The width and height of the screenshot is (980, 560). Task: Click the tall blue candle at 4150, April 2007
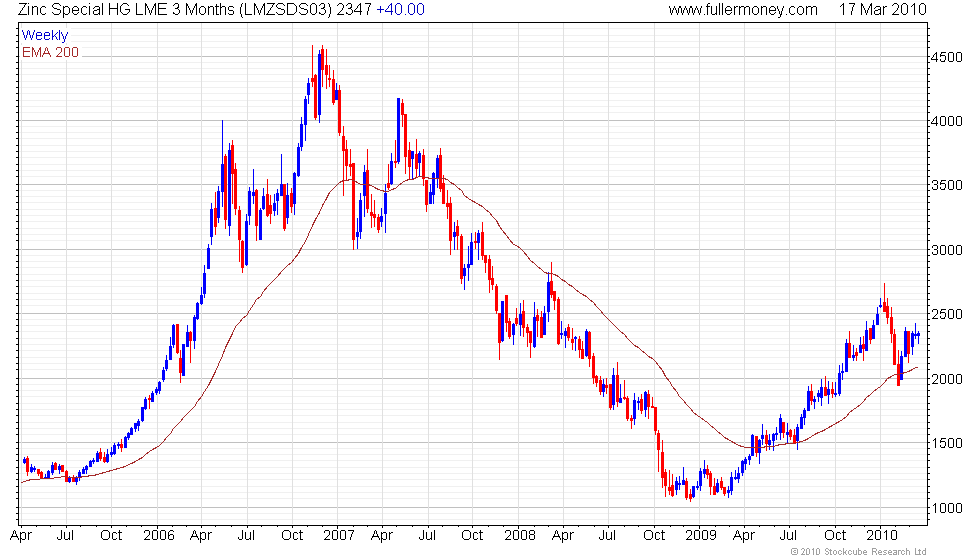pos(398,131)
